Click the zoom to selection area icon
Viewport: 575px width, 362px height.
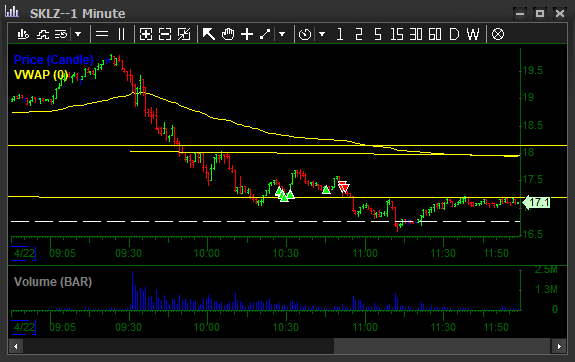pos(184,34)
